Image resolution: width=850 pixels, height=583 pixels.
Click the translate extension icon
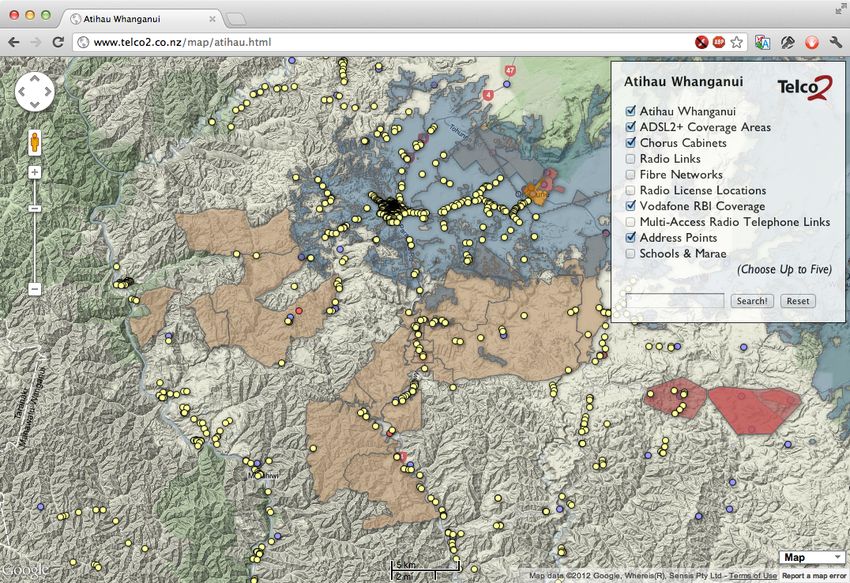[x=762, y=42]
